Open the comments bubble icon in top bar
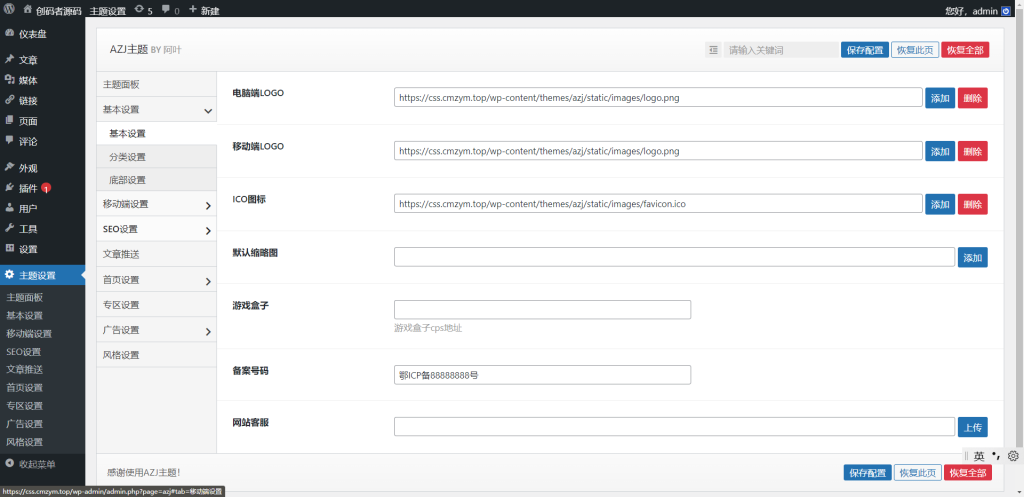 [x=168, y=10]
